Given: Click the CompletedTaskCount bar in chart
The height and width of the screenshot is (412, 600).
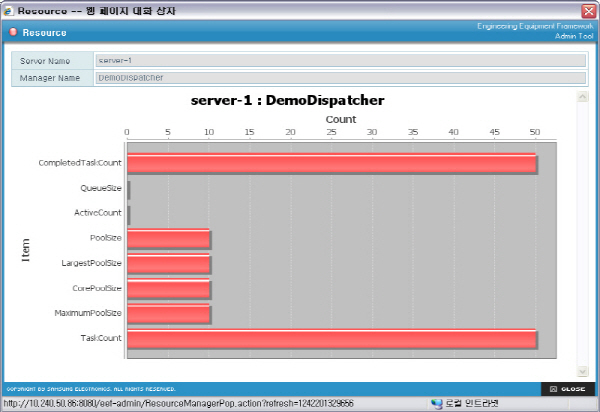Looking at the screenshot, I should click(331, 163).
